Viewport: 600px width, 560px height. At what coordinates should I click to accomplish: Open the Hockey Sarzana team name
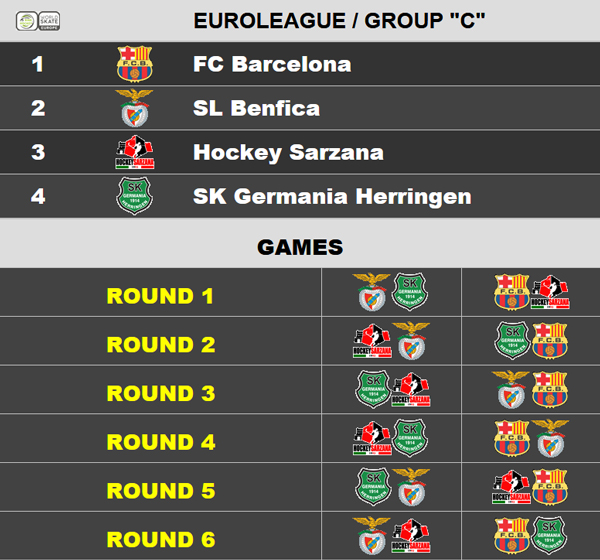click(x=289, y=152)
